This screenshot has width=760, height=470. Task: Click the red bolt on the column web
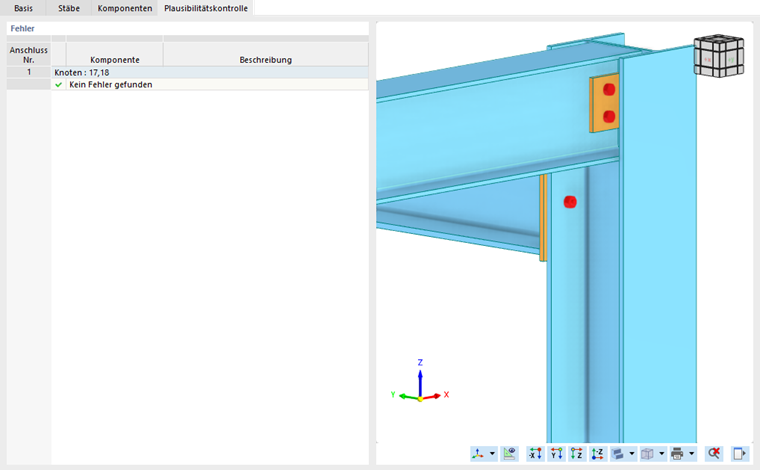coord(570,202)
